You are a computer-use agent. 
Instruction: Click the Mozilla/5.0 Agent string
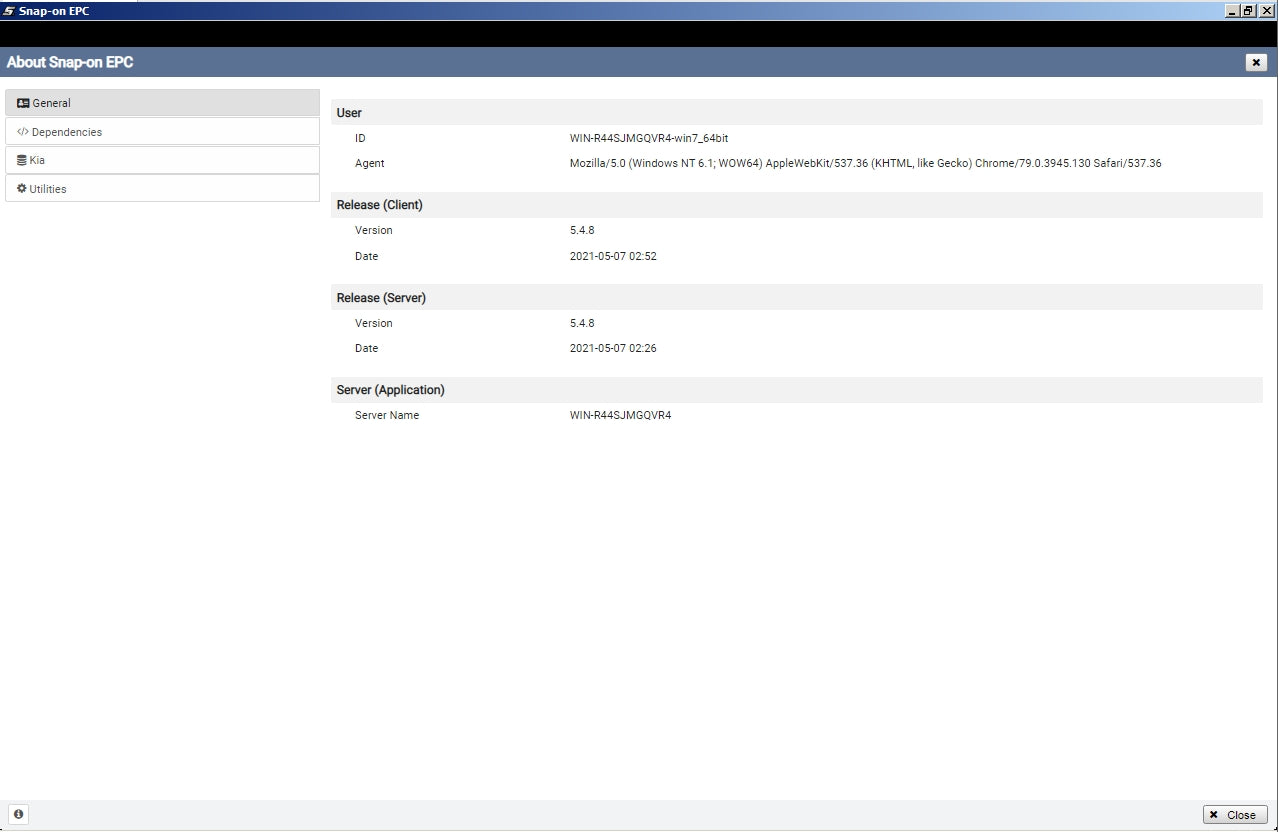click(865, 163)
